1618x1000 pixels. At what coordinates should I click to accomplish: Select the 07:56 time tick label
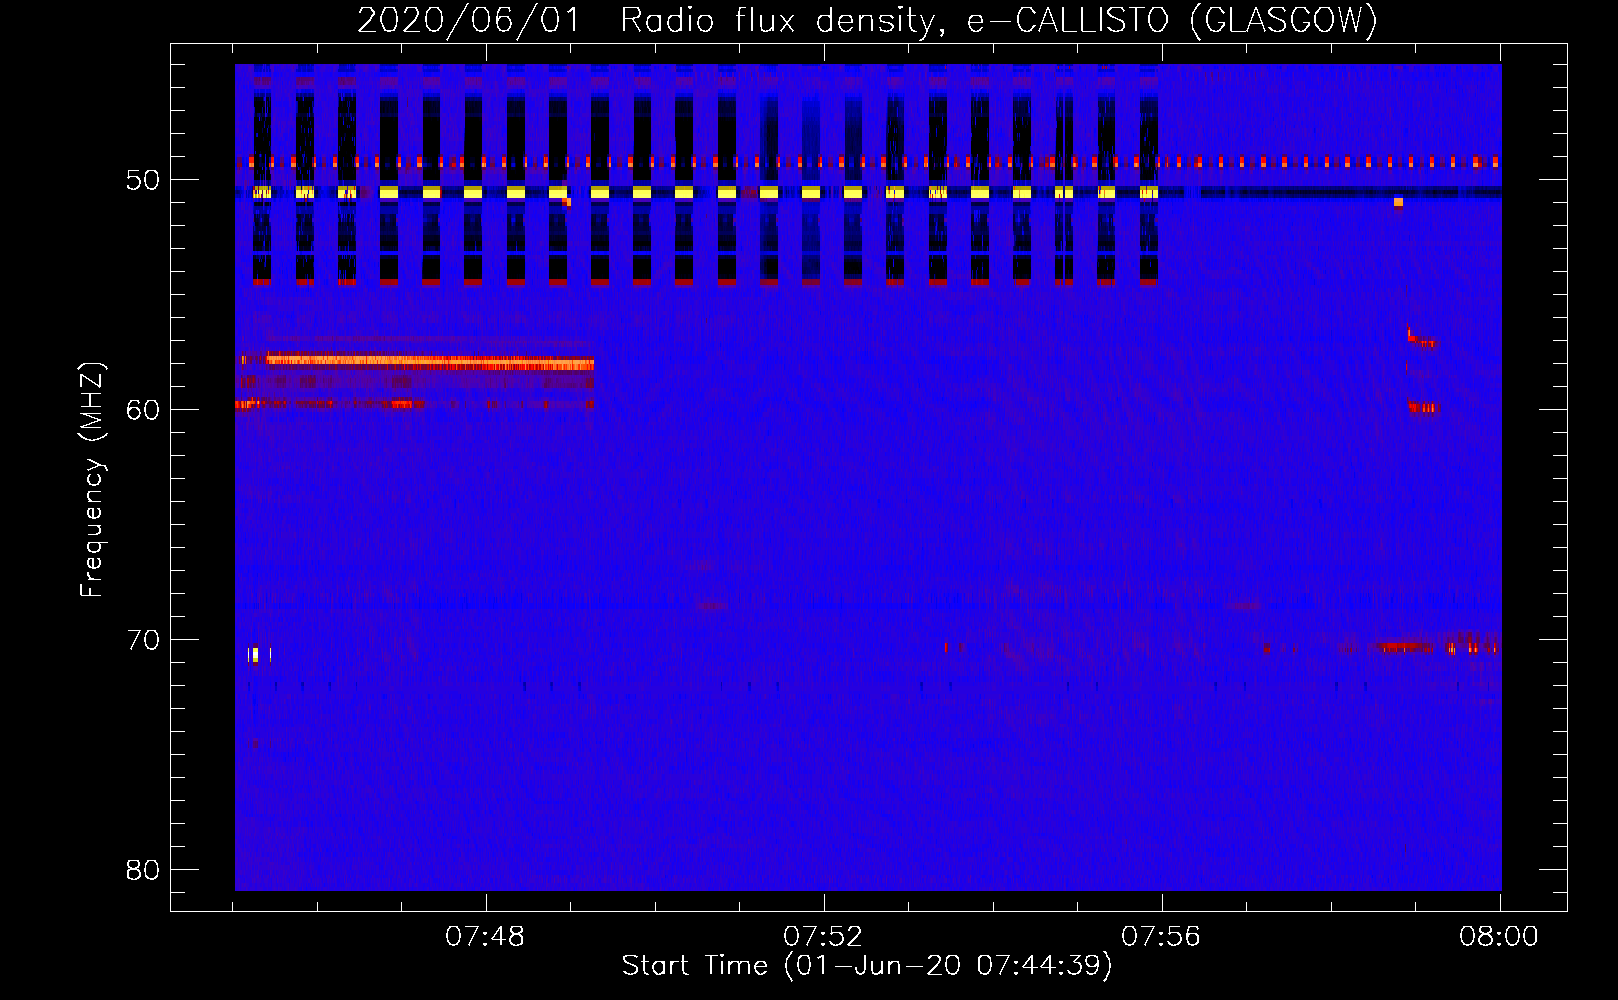pos(1161,937)
